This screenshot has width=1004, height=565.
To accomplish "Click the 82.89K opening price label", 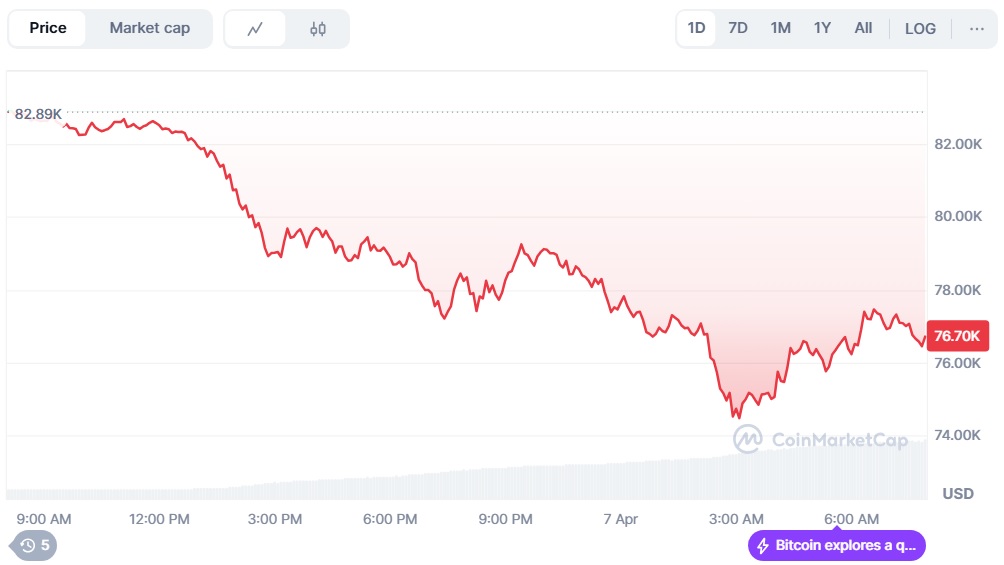I will tap(38, 114).
